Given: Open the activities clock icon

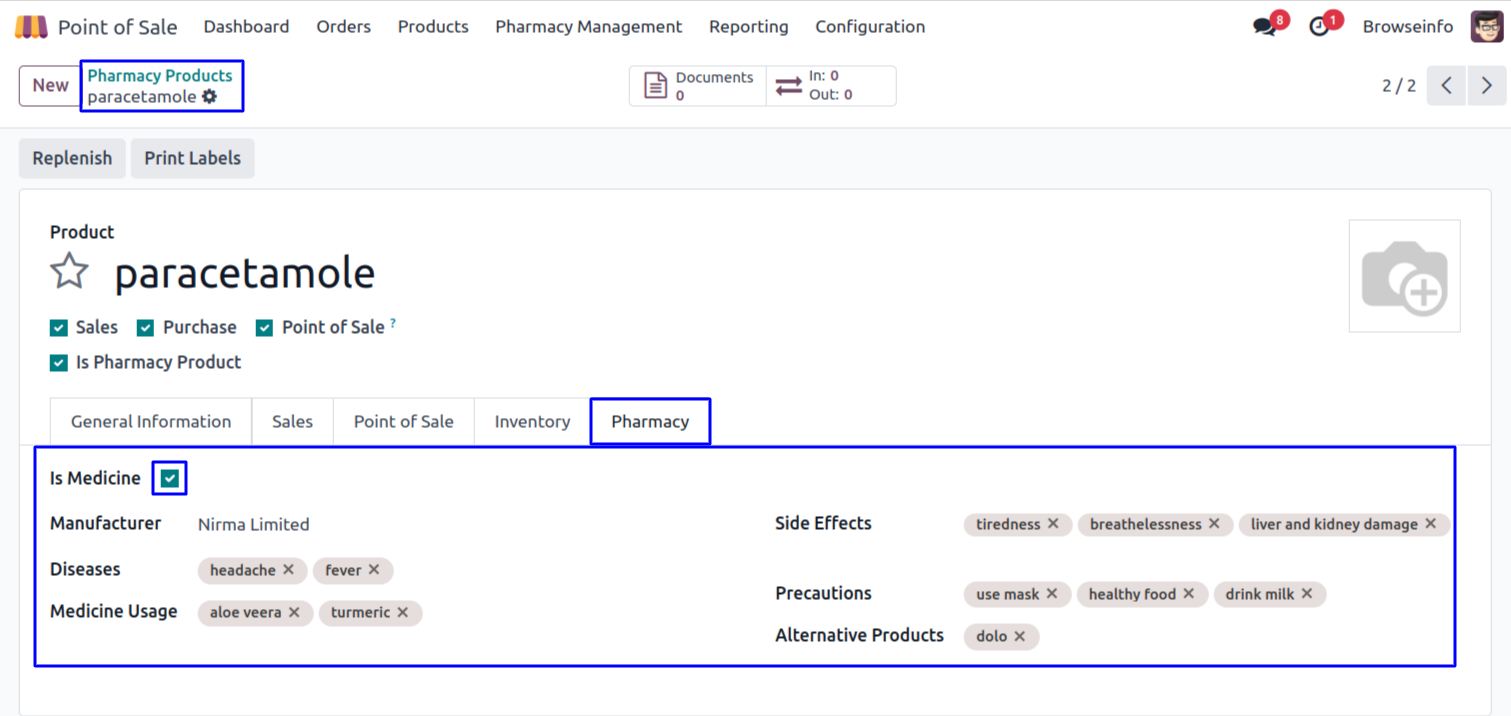Looking at the screenshot, I should coord(1320,27).
